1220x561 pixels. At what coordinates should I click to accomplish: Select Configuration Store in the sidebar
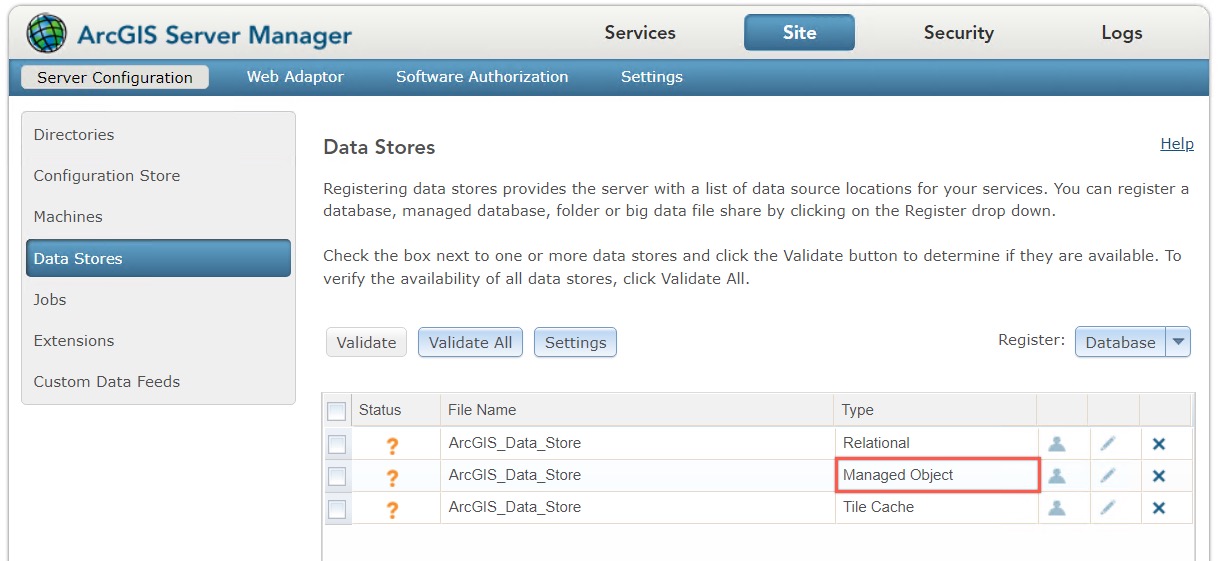click(107, 176)
